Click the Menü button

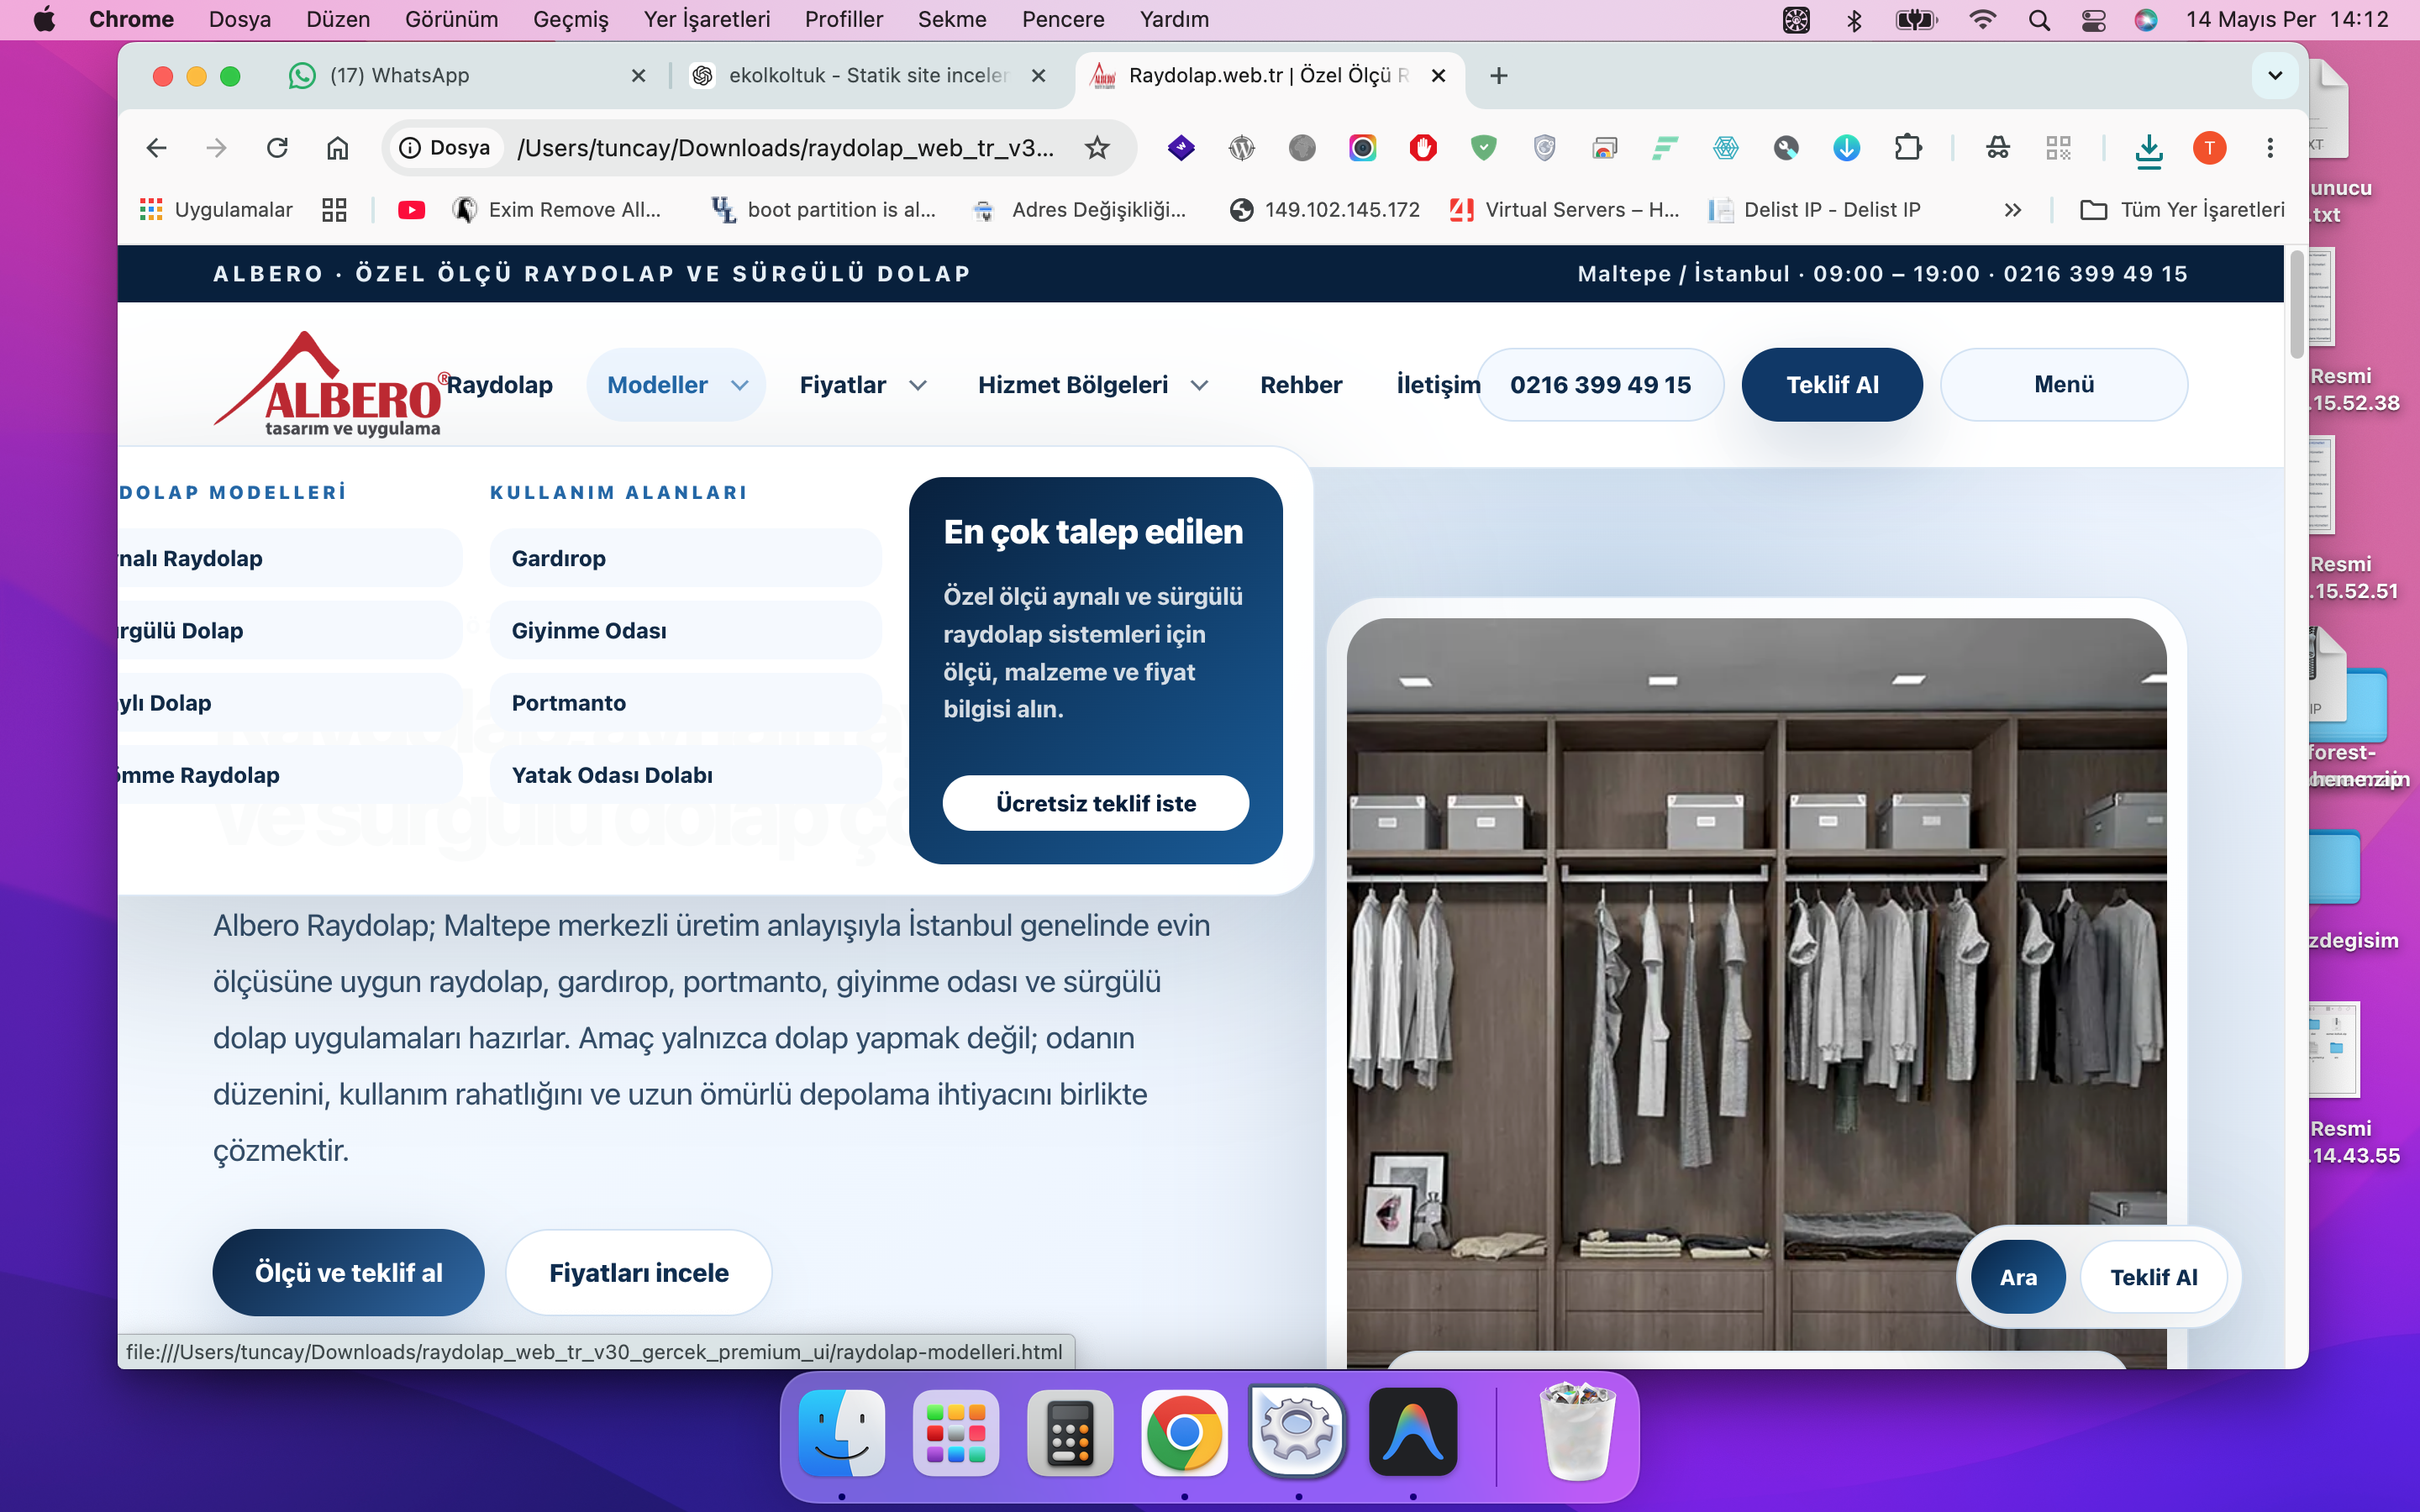click(x=2064, y=385)
